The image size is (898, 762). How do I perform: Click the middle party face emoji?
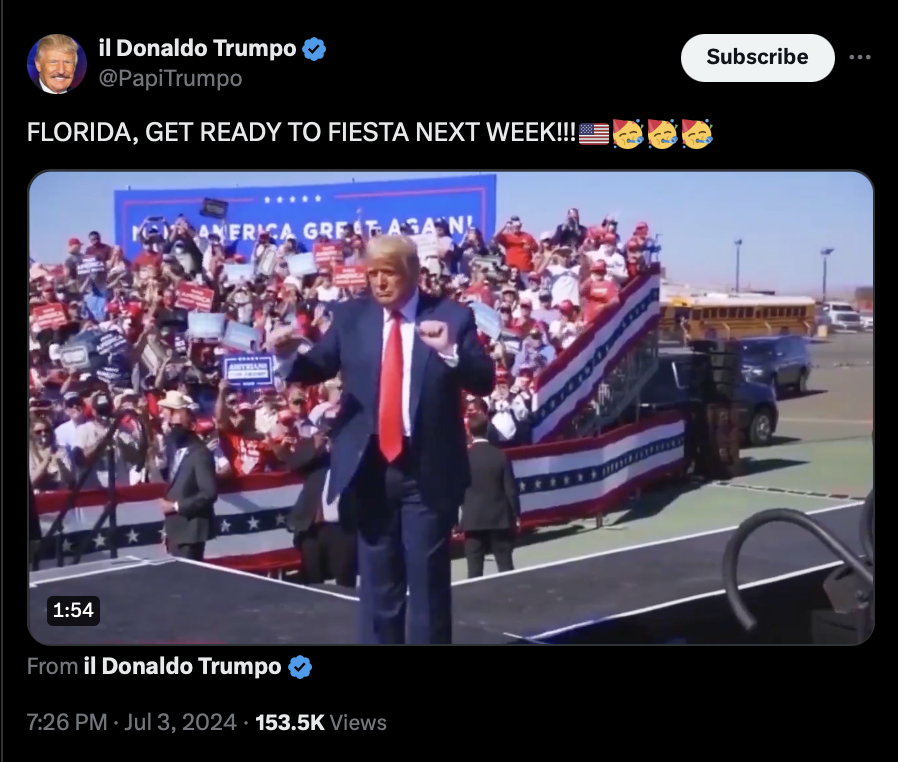662,133
